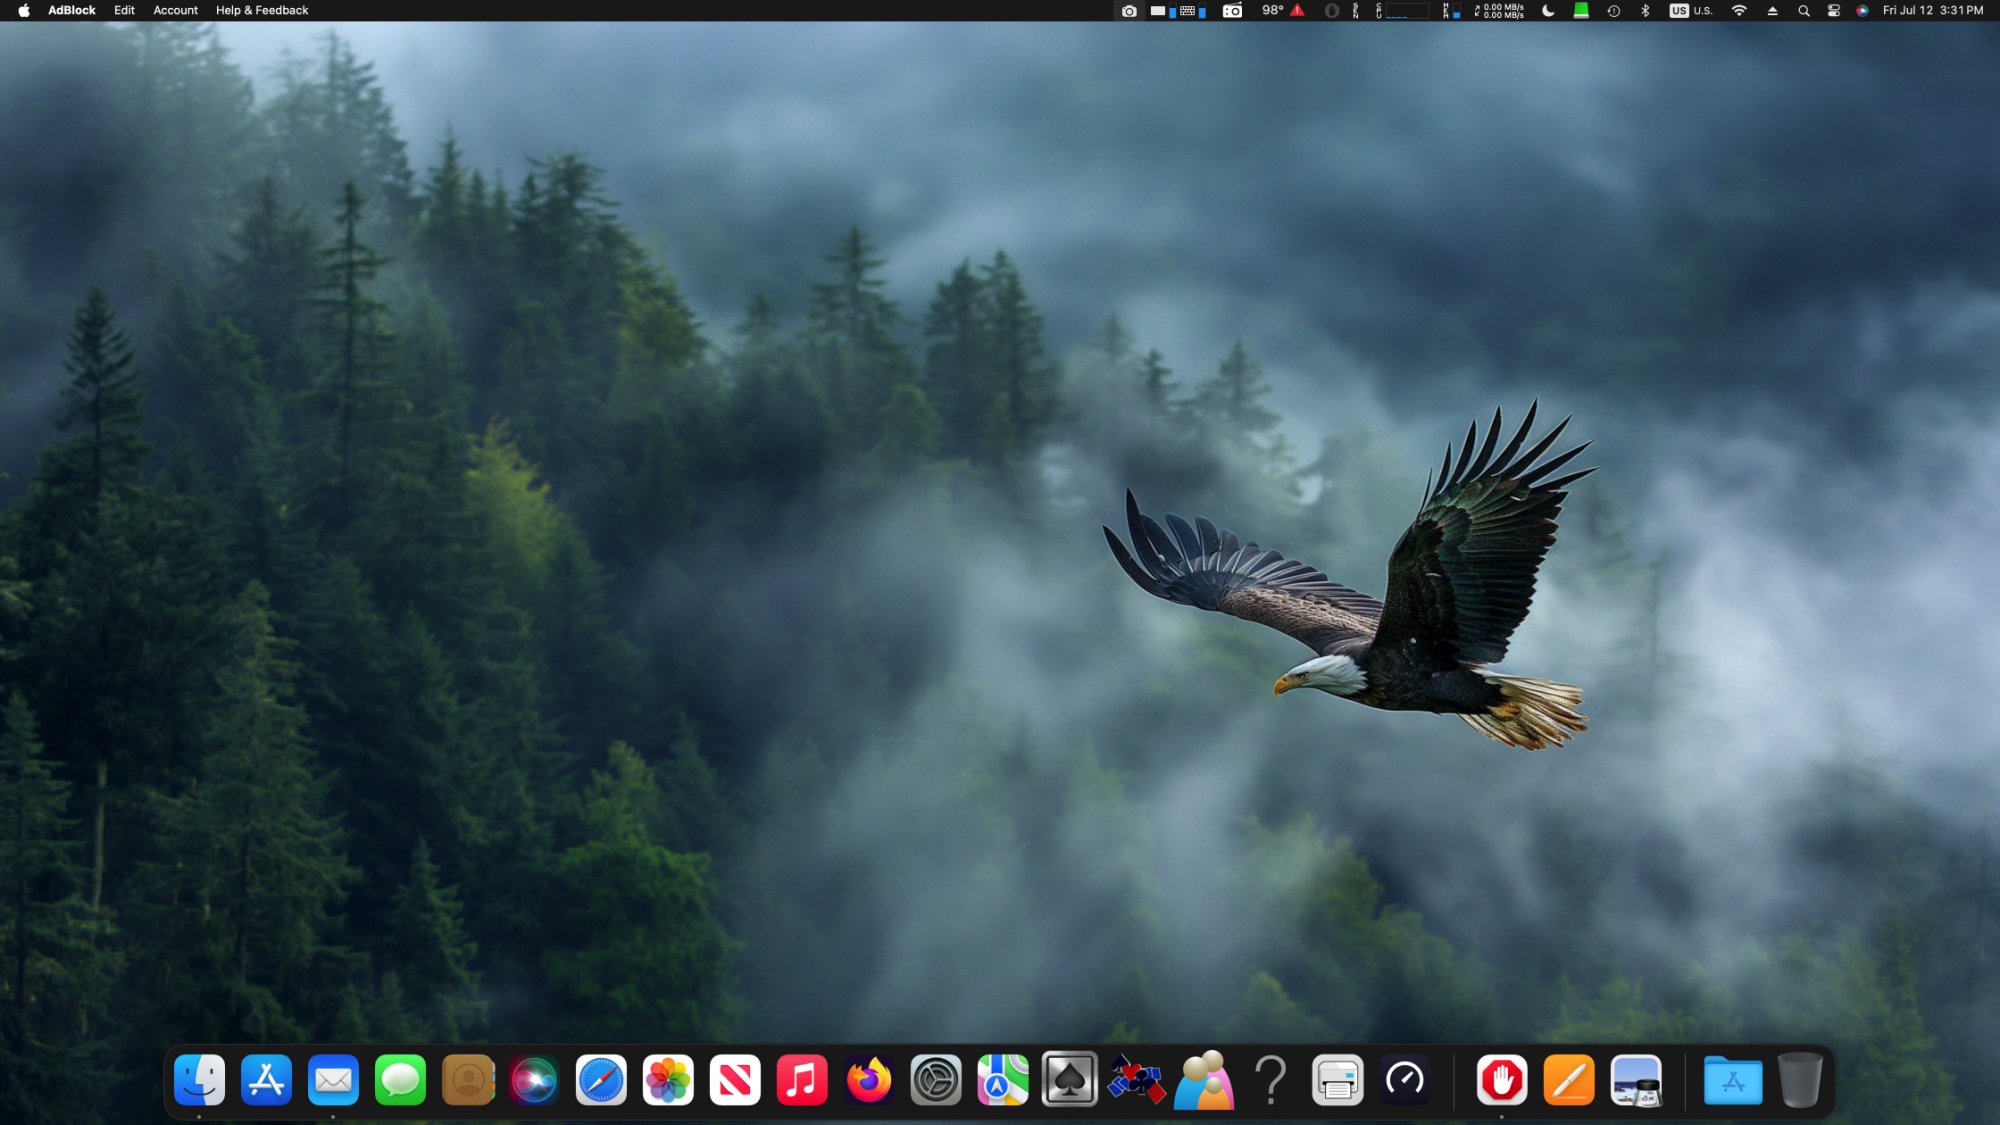Open the Help & Feedback menu

[262, 10]
